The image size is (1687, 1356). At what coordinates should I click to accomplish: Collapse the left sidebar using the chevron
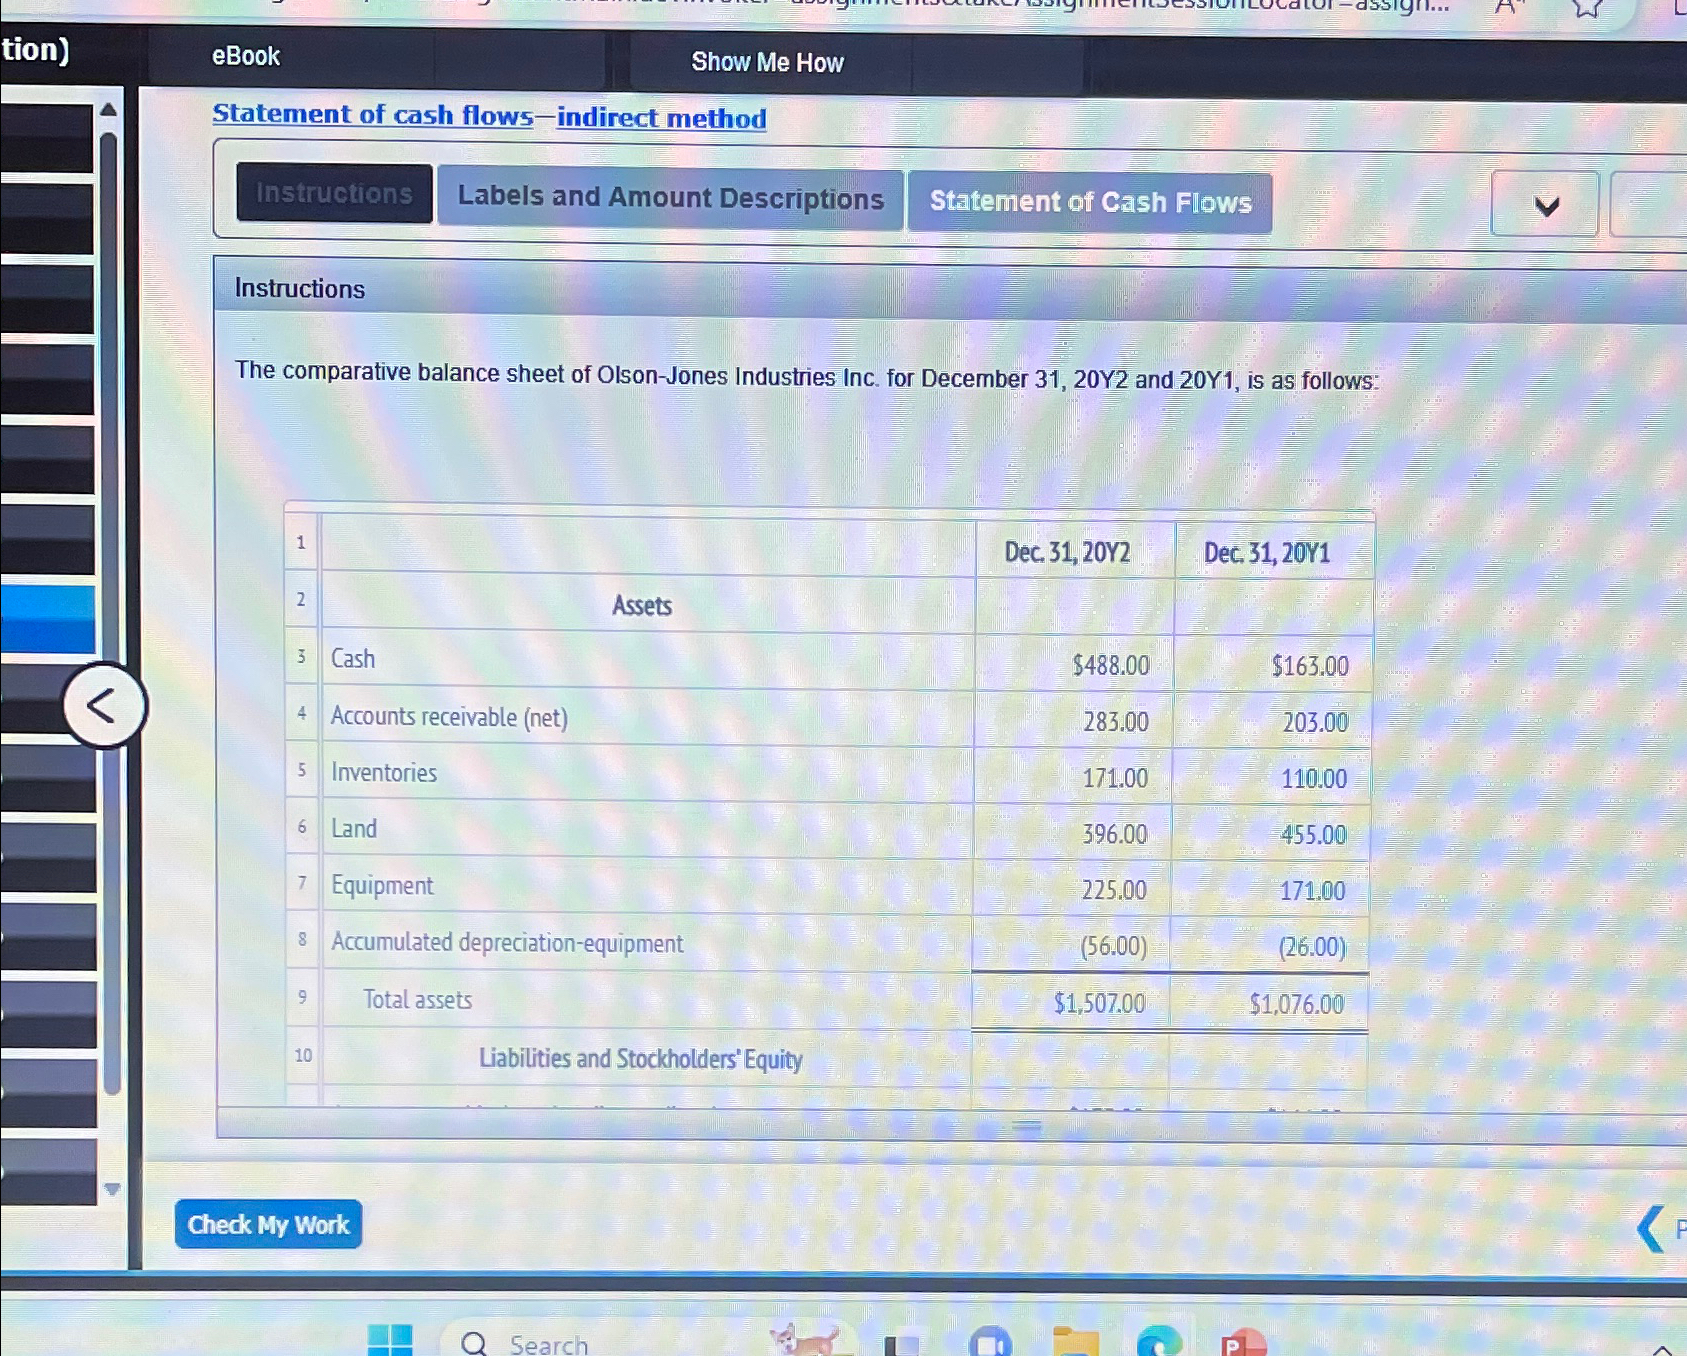102,703
